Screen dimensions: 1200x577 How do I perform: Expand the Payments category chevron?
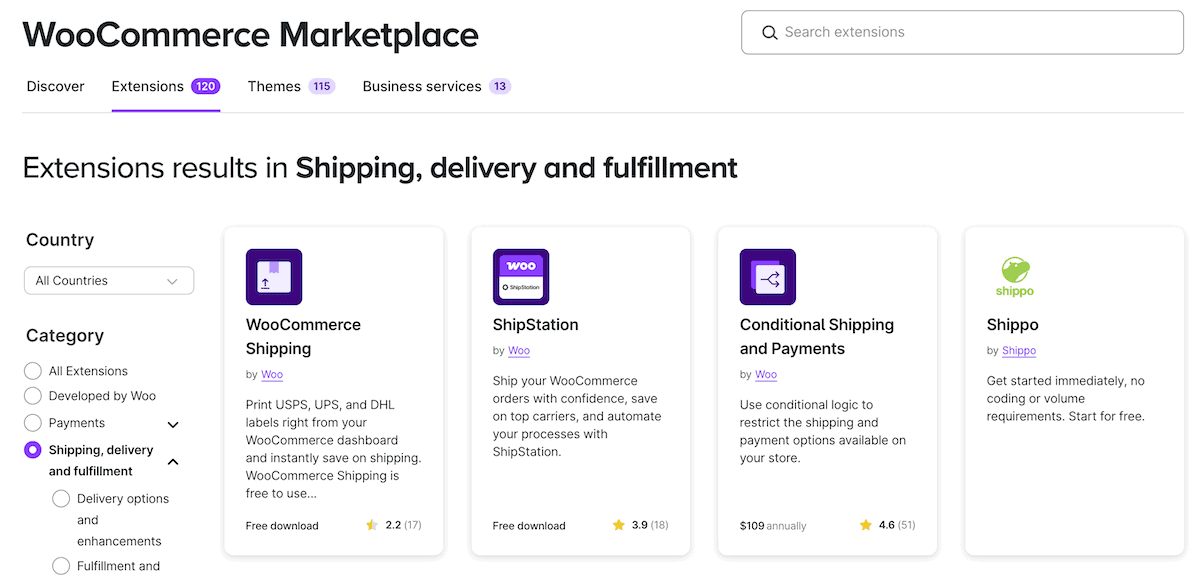172,424
